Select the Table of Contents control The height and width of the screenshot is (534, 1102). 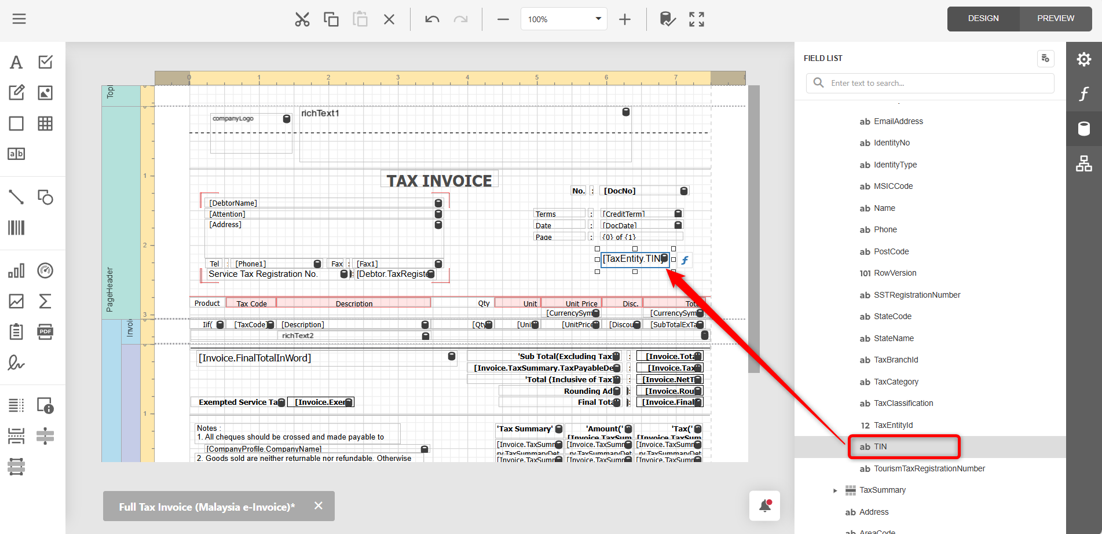tap(15, 405)
